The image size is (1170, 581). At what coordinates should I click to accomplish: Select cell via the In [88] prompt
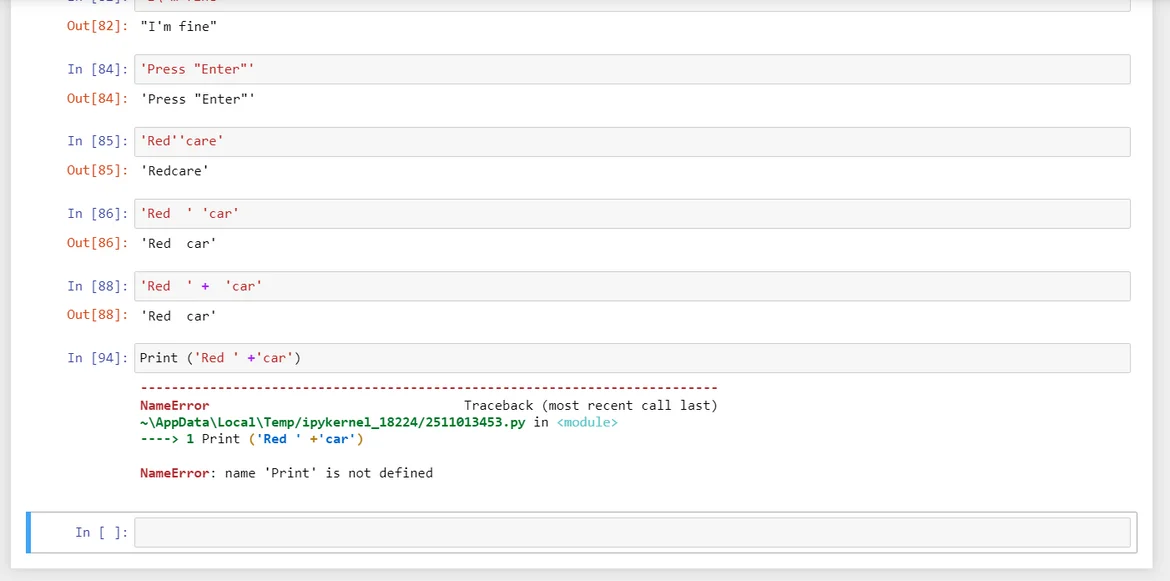coord(97,286)
